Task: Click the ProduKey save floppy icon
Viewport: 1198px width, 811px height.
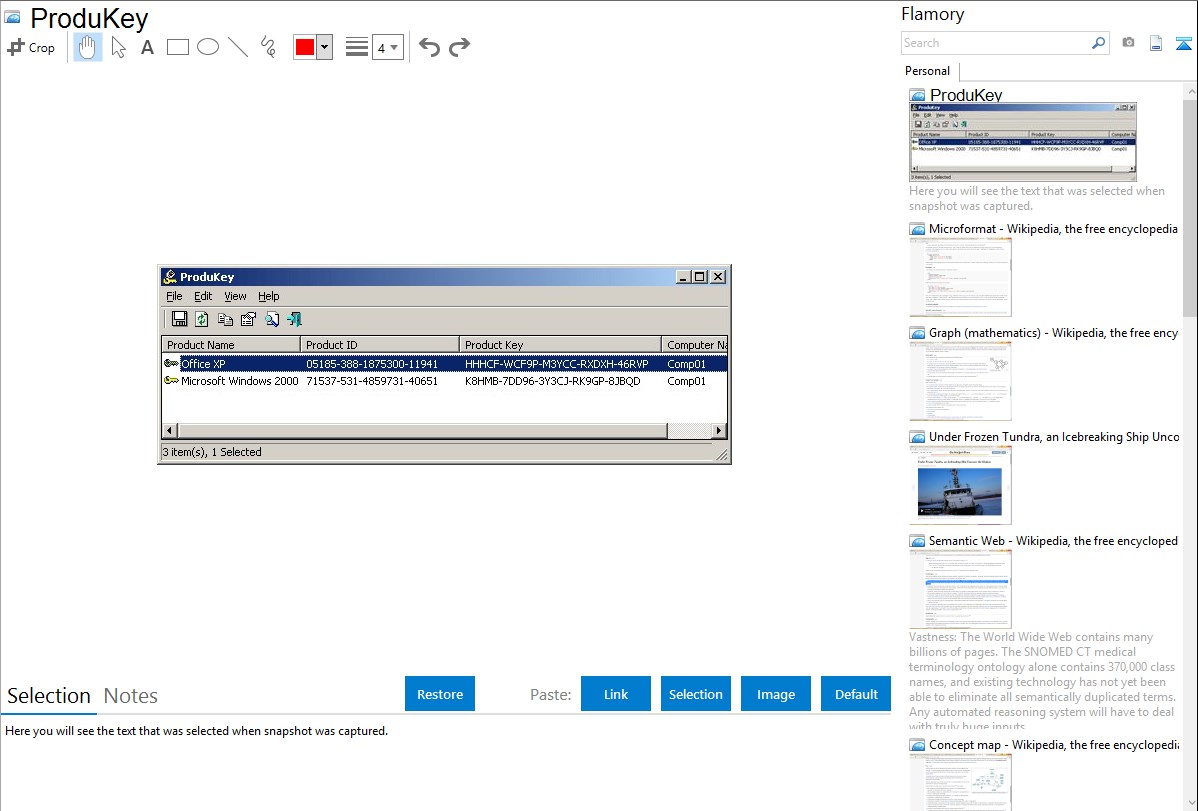Action: [180, 319]
